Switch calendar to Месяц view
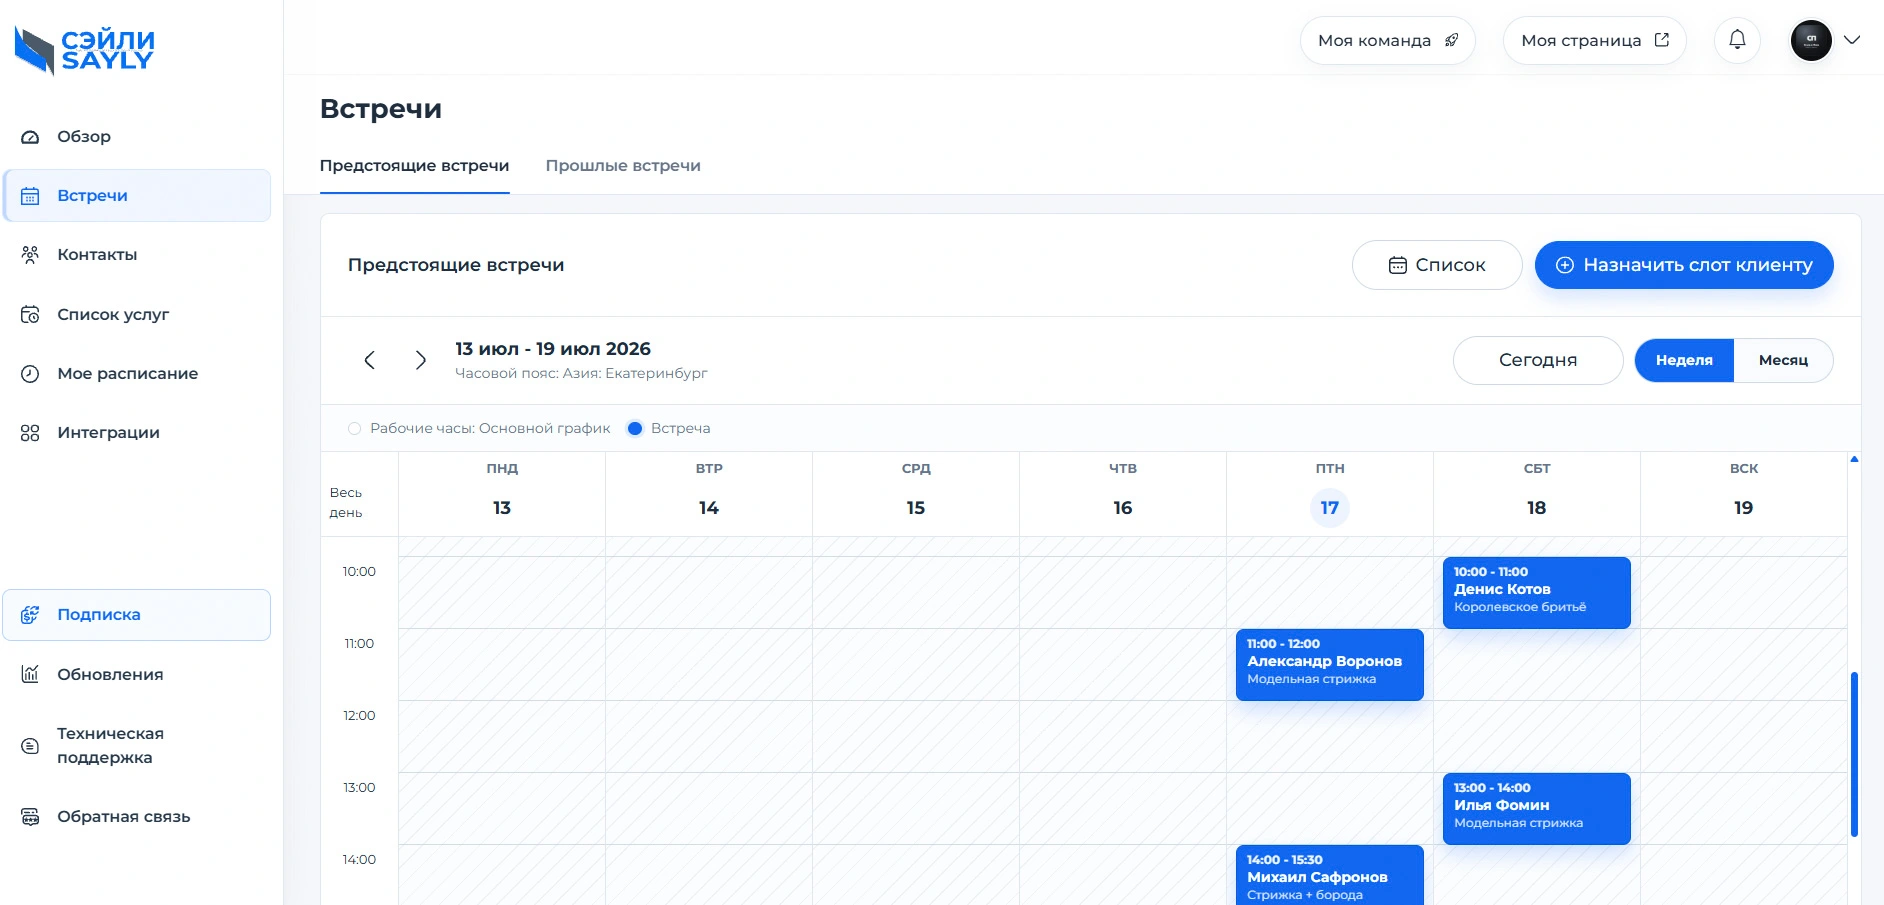This screenshot has height=905, width=1884. [1783, 360]
